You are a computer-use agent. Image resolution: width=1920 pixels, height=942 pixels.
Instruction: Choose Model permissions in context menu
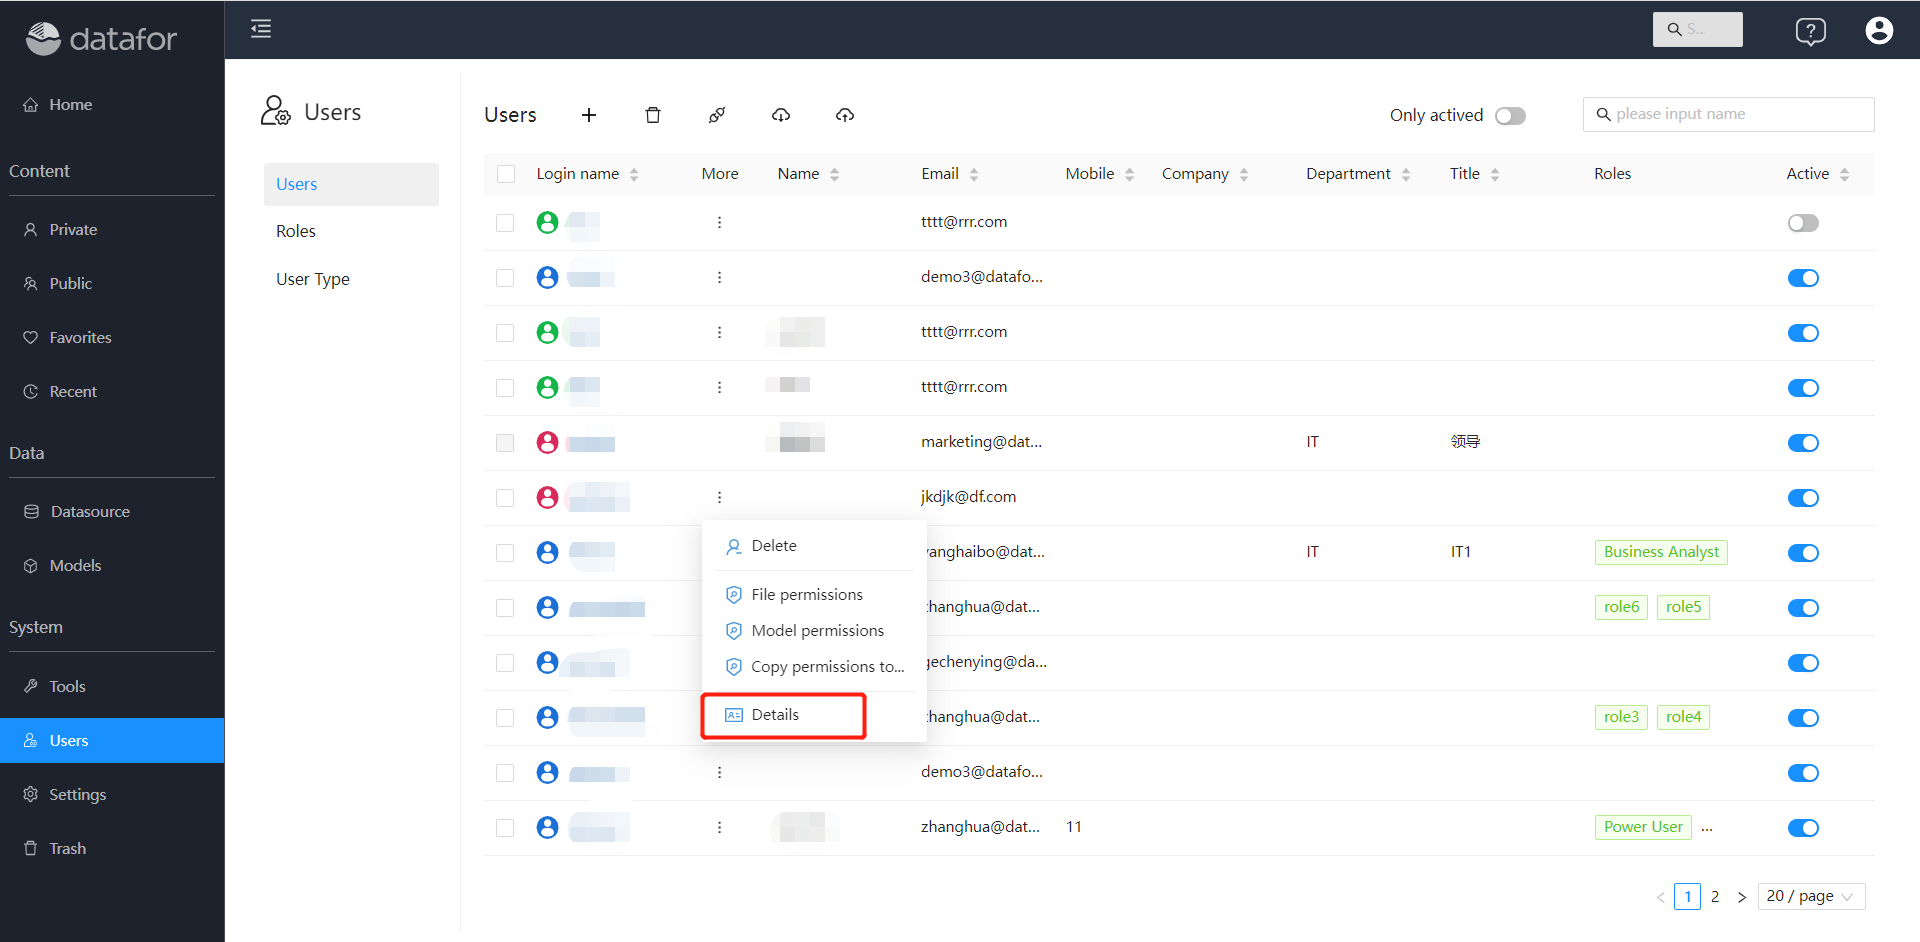(814, 631)
